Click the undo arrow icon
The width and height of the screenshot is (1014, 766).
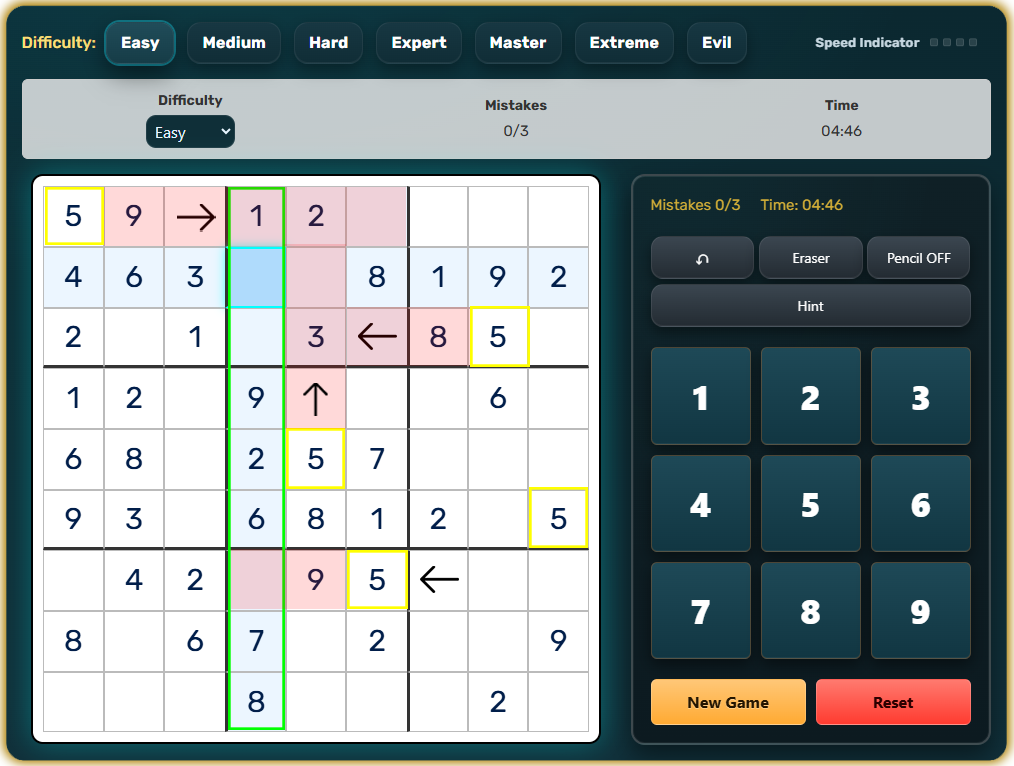pyautogui.click(x=702, y=257)
